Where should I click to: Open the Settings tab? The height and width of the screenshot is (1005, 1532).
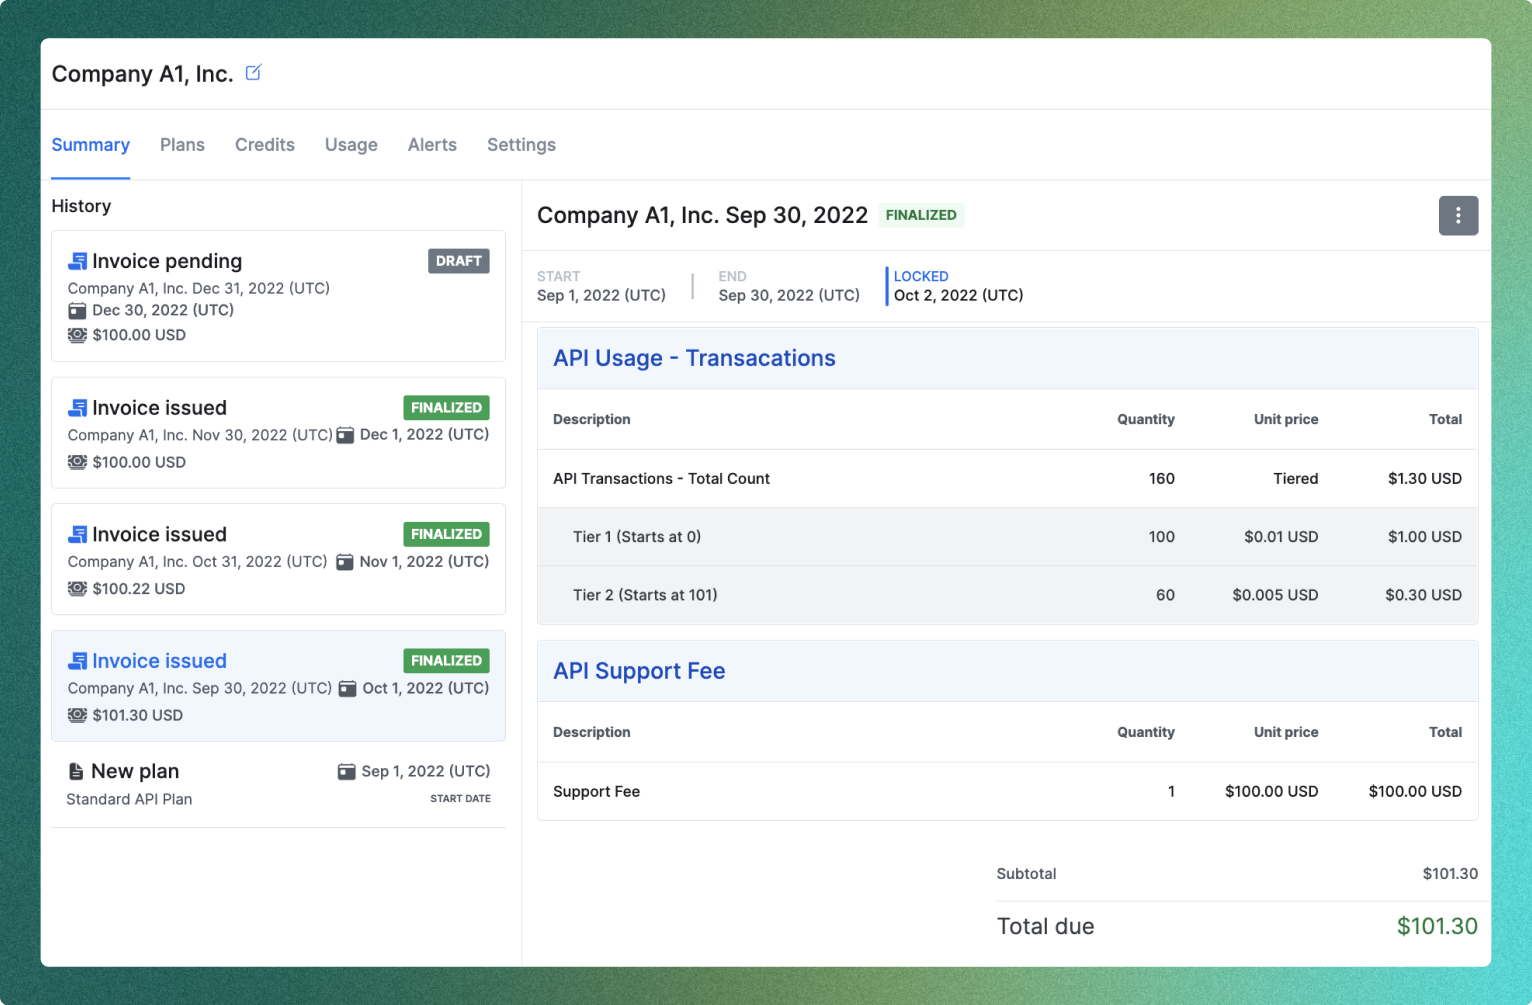521,145
